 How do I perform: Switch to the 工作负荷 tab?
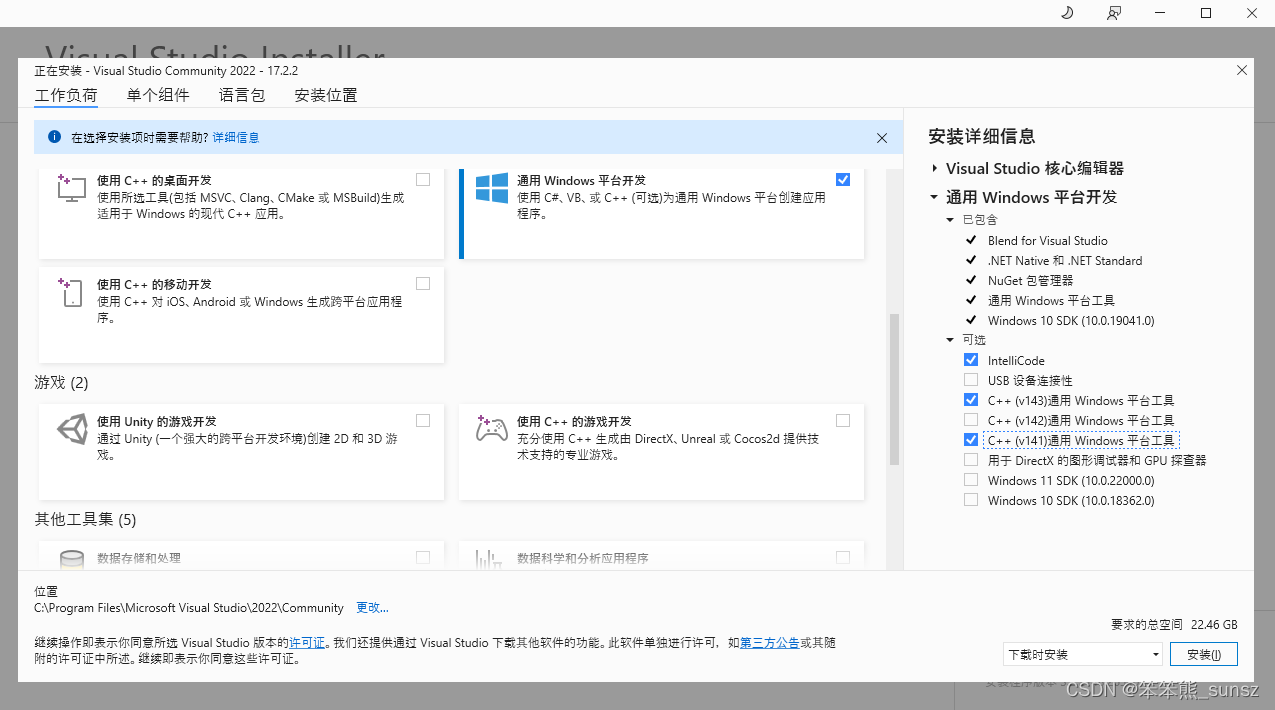66,96
